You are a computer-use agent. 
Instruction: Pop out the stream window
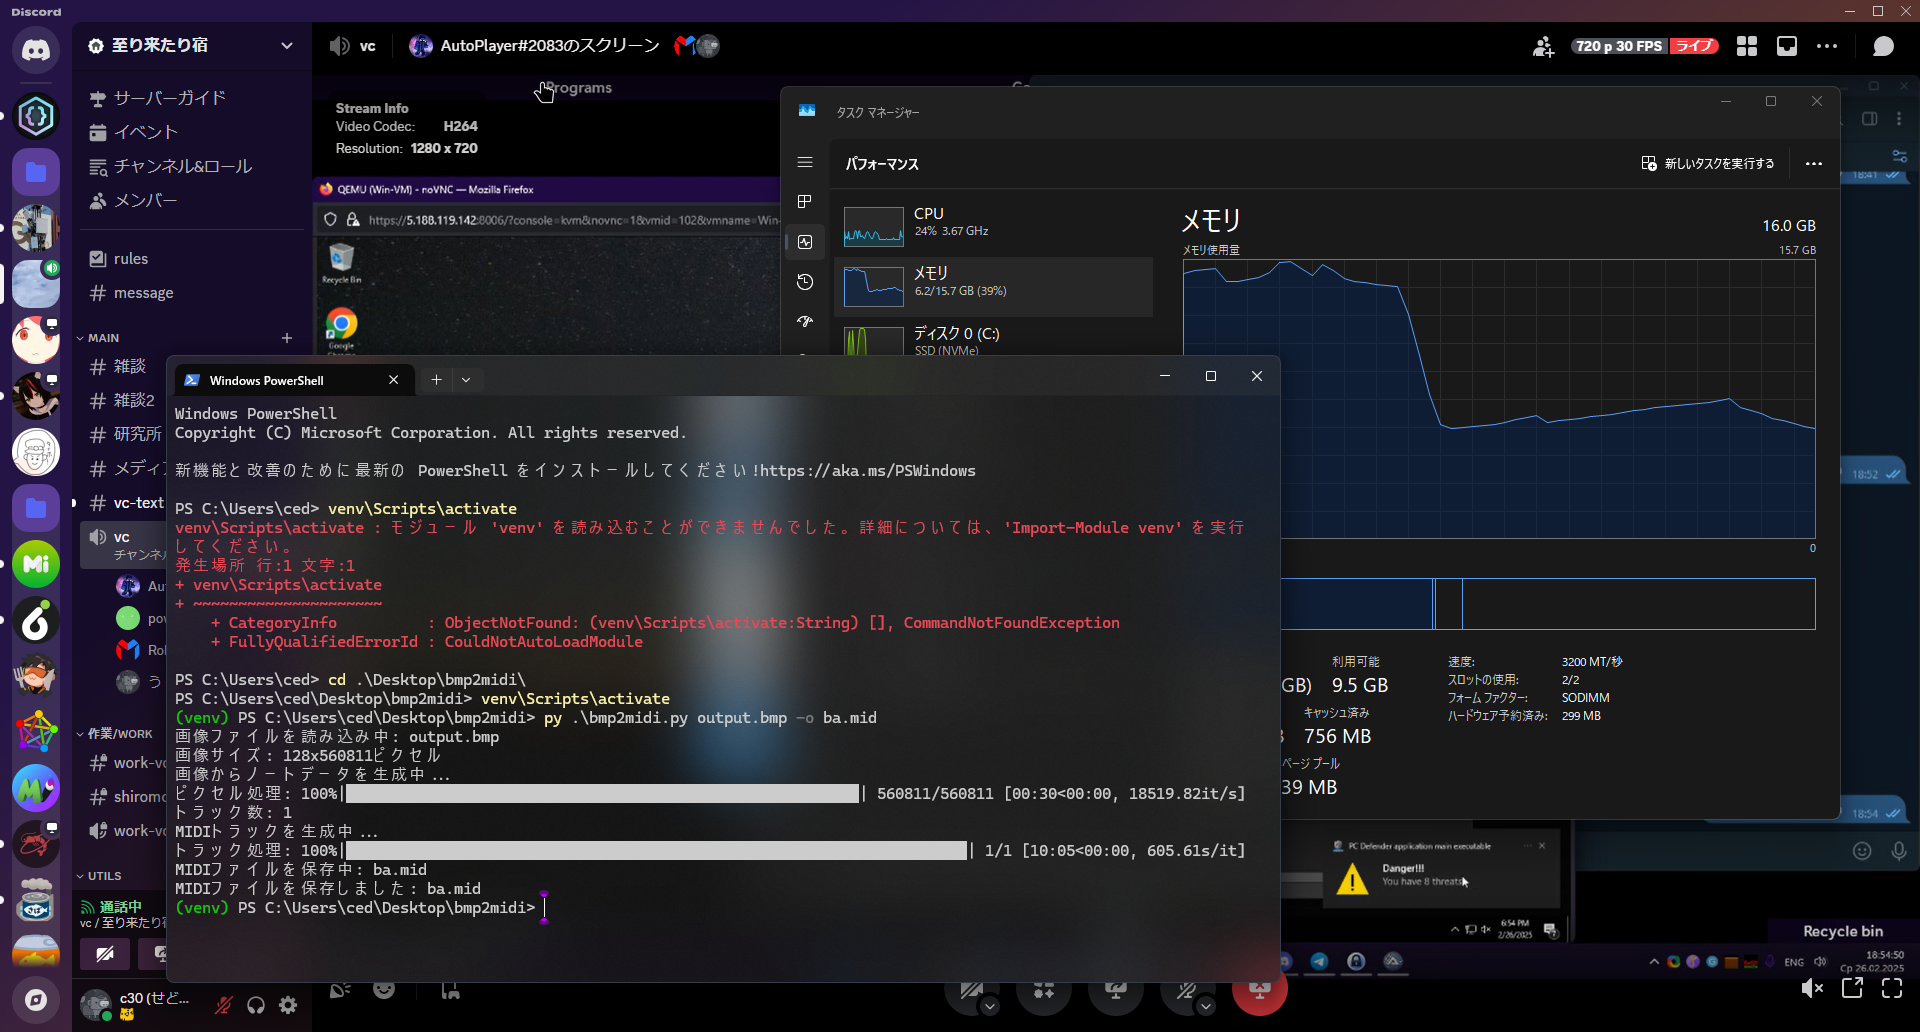point(1852,988)
